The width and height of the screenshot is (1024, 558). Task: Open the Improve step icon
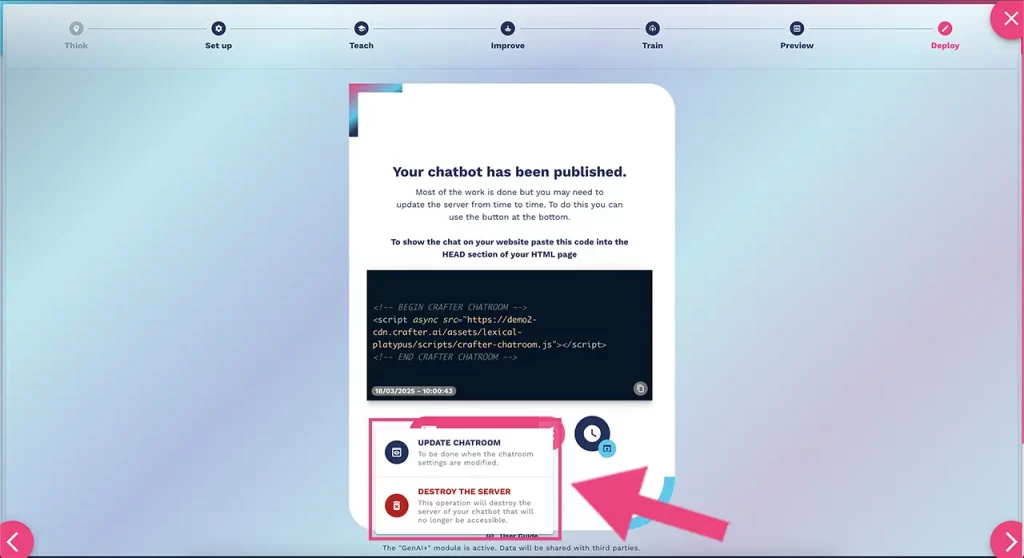click(x=507, y=28)
